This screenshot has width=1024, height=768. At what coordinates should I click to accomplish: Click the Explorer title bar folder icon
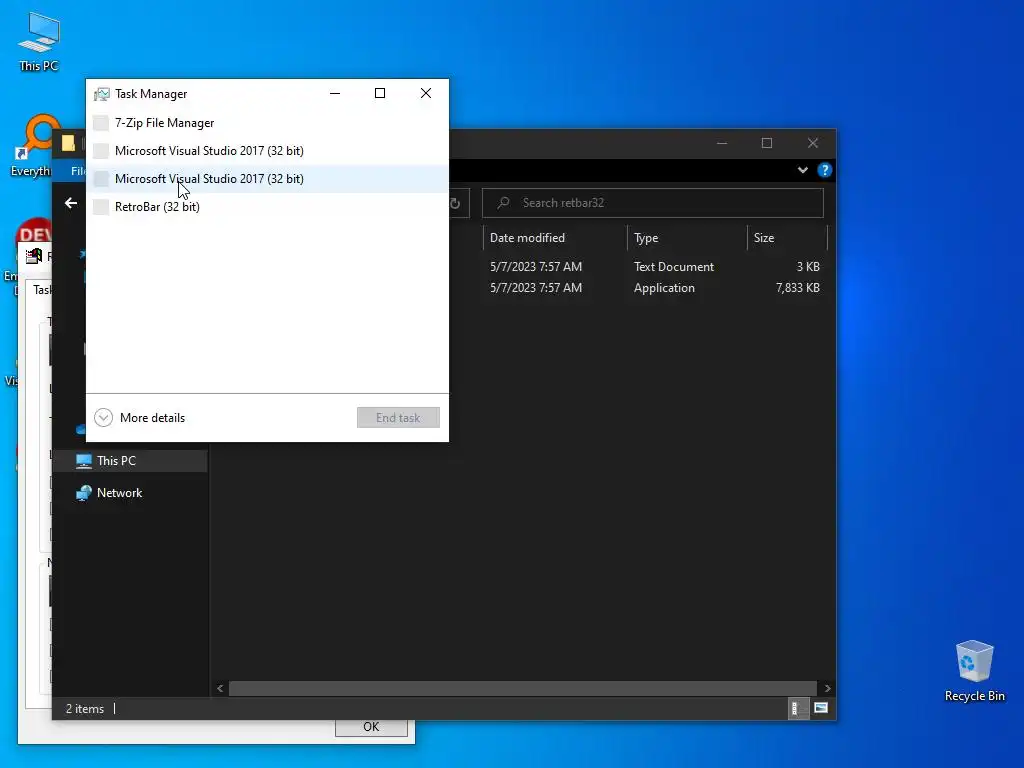tap(68, 143)
